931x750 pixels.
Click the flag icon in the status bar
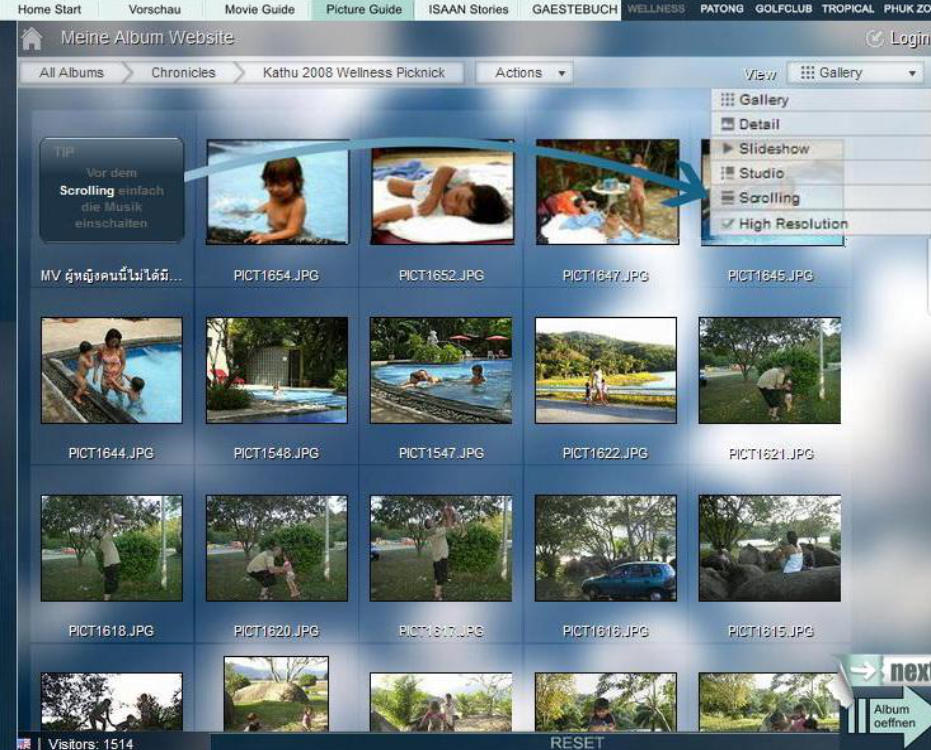coord(24,743)
